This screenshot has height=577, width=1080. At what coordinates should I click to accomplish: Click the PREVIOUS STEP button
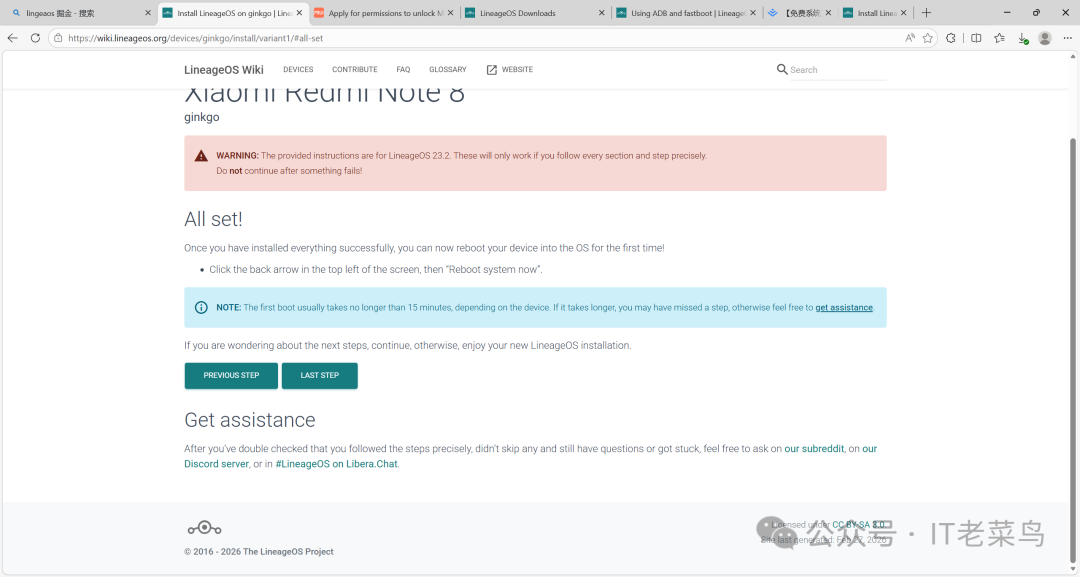[231, 375]
